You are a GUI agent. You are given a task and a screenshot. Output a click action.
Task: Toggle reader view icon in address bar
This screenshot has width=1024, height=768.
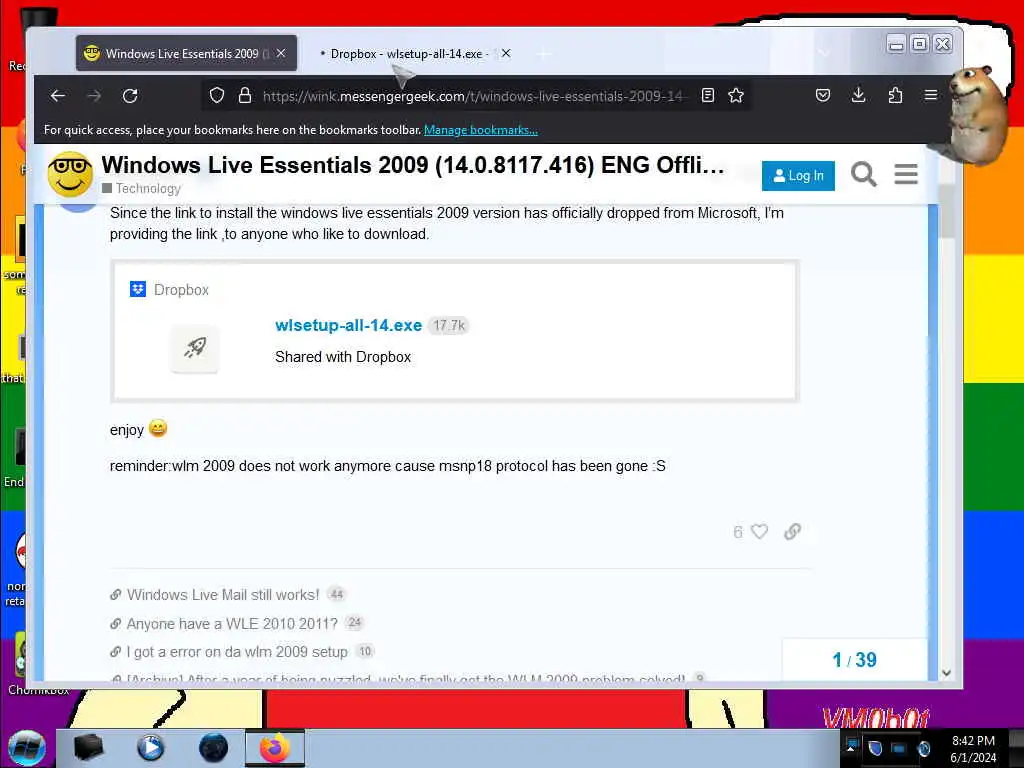(x=707, y=95)
